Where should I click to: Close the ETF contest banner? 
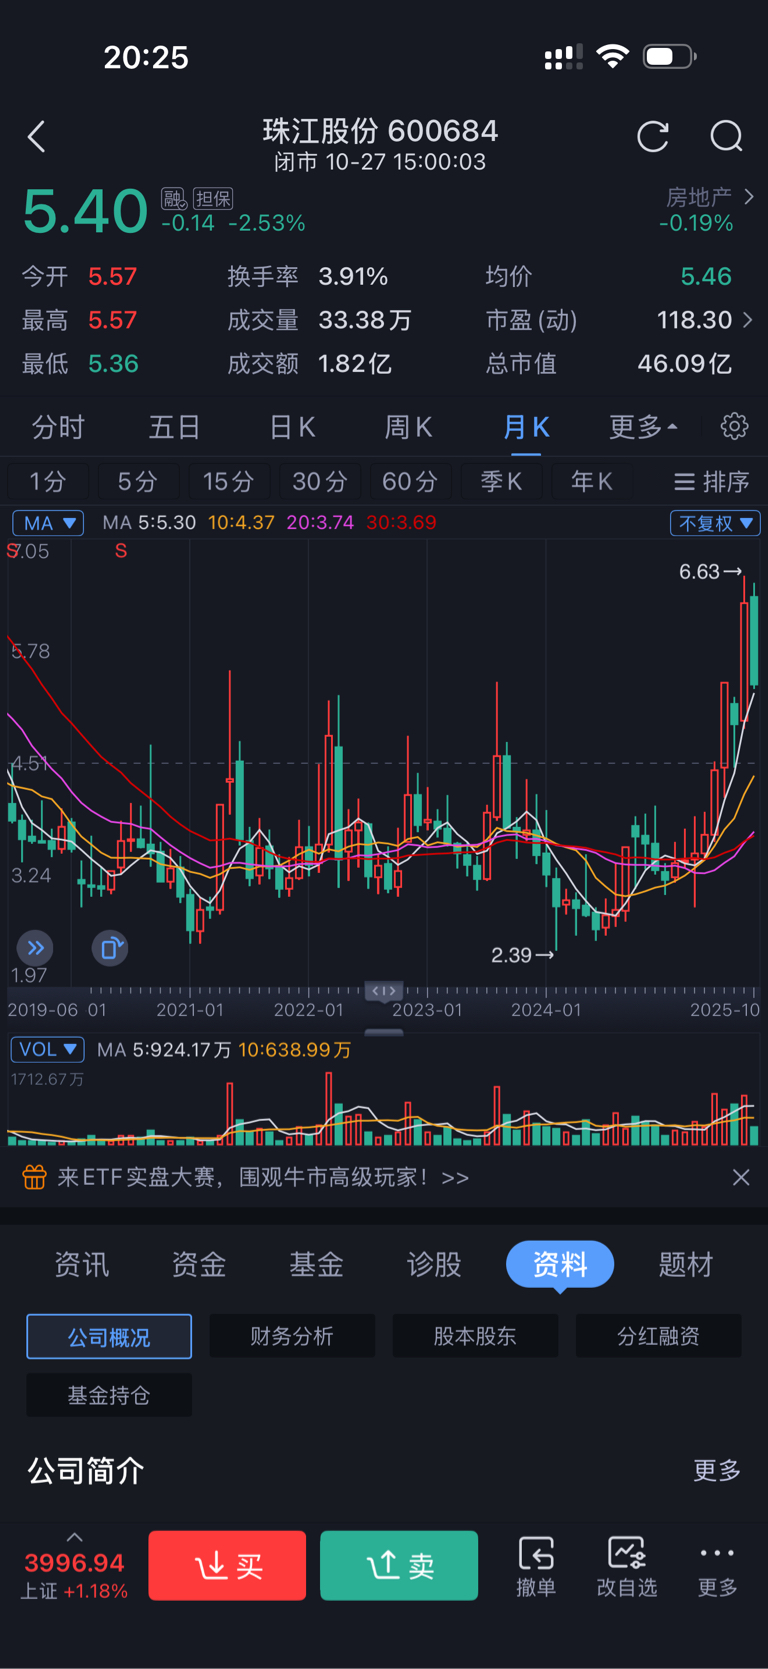741,1178
